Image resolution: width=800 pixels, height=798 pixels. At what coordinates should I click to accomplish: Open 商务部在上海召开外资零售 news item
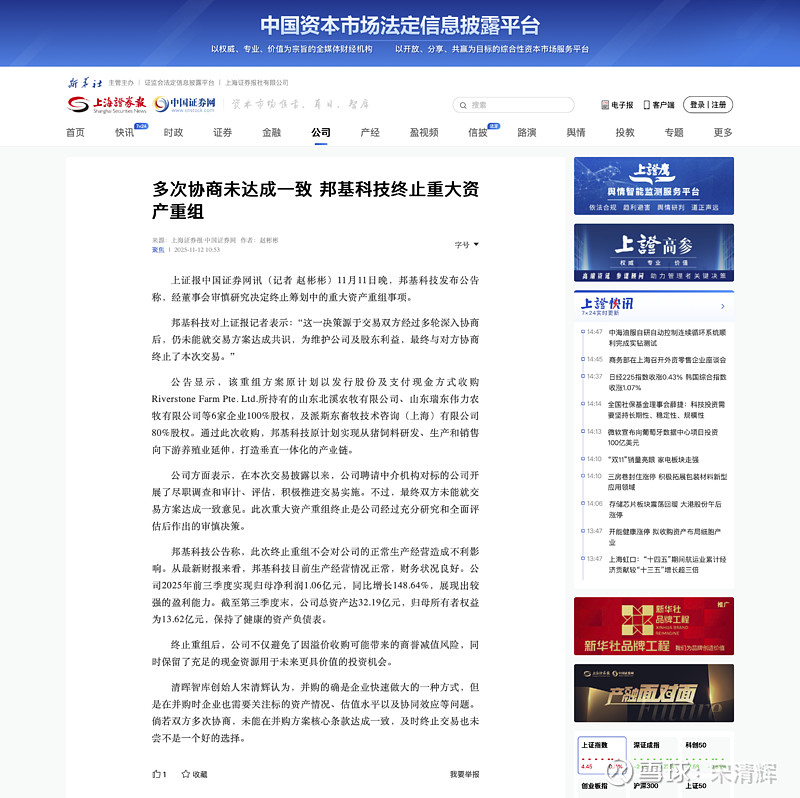[x=667, y=360]
